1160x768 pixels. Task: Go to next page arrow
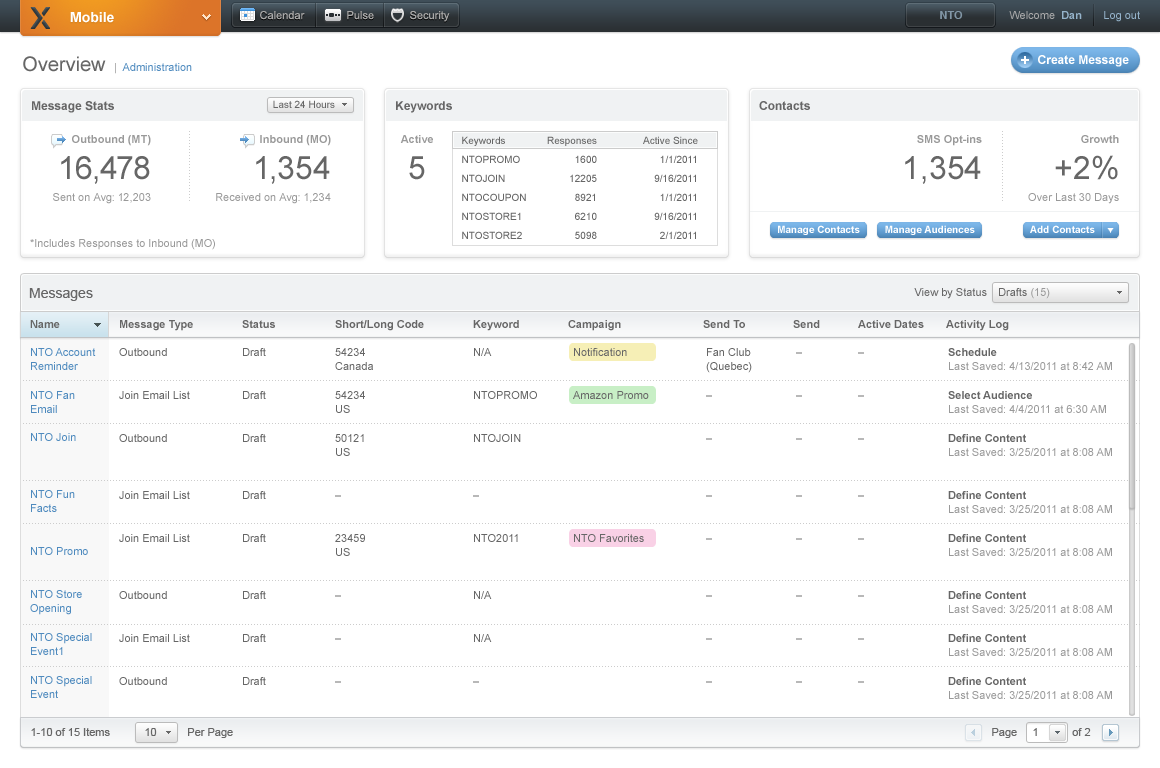point(1110,733)
